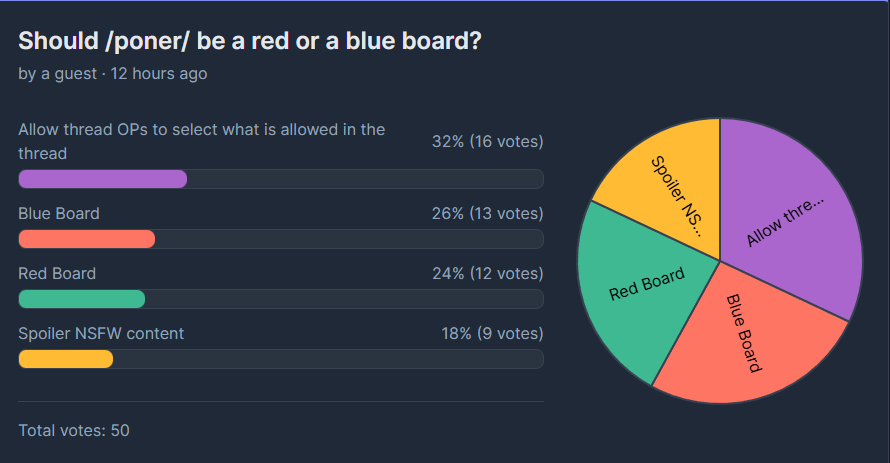
Task: Select the 'Red Board' option label
Action: 57,273
